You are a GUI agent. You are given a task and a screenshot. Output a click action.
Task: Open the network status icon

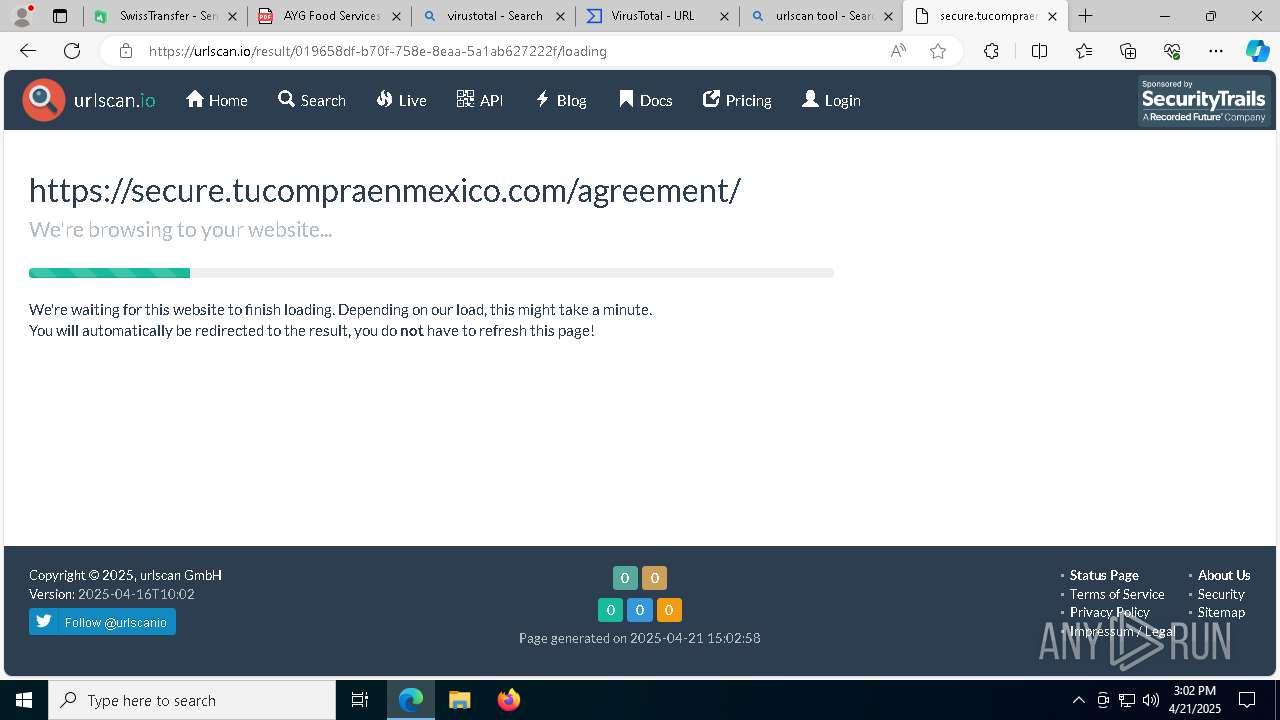(1127, 700)
